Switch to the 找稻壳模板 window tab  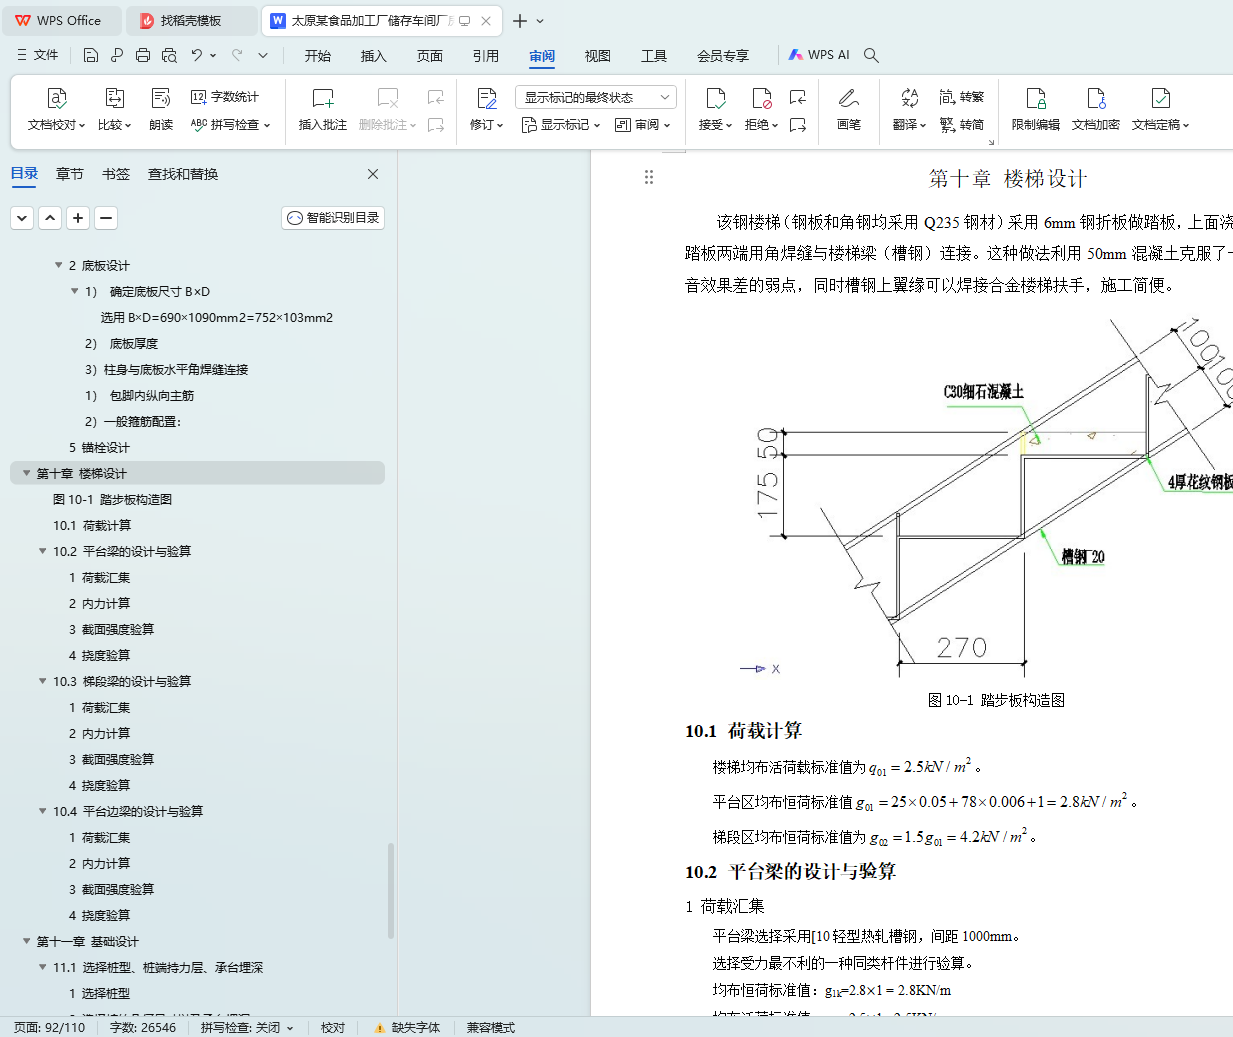(190, 20)
